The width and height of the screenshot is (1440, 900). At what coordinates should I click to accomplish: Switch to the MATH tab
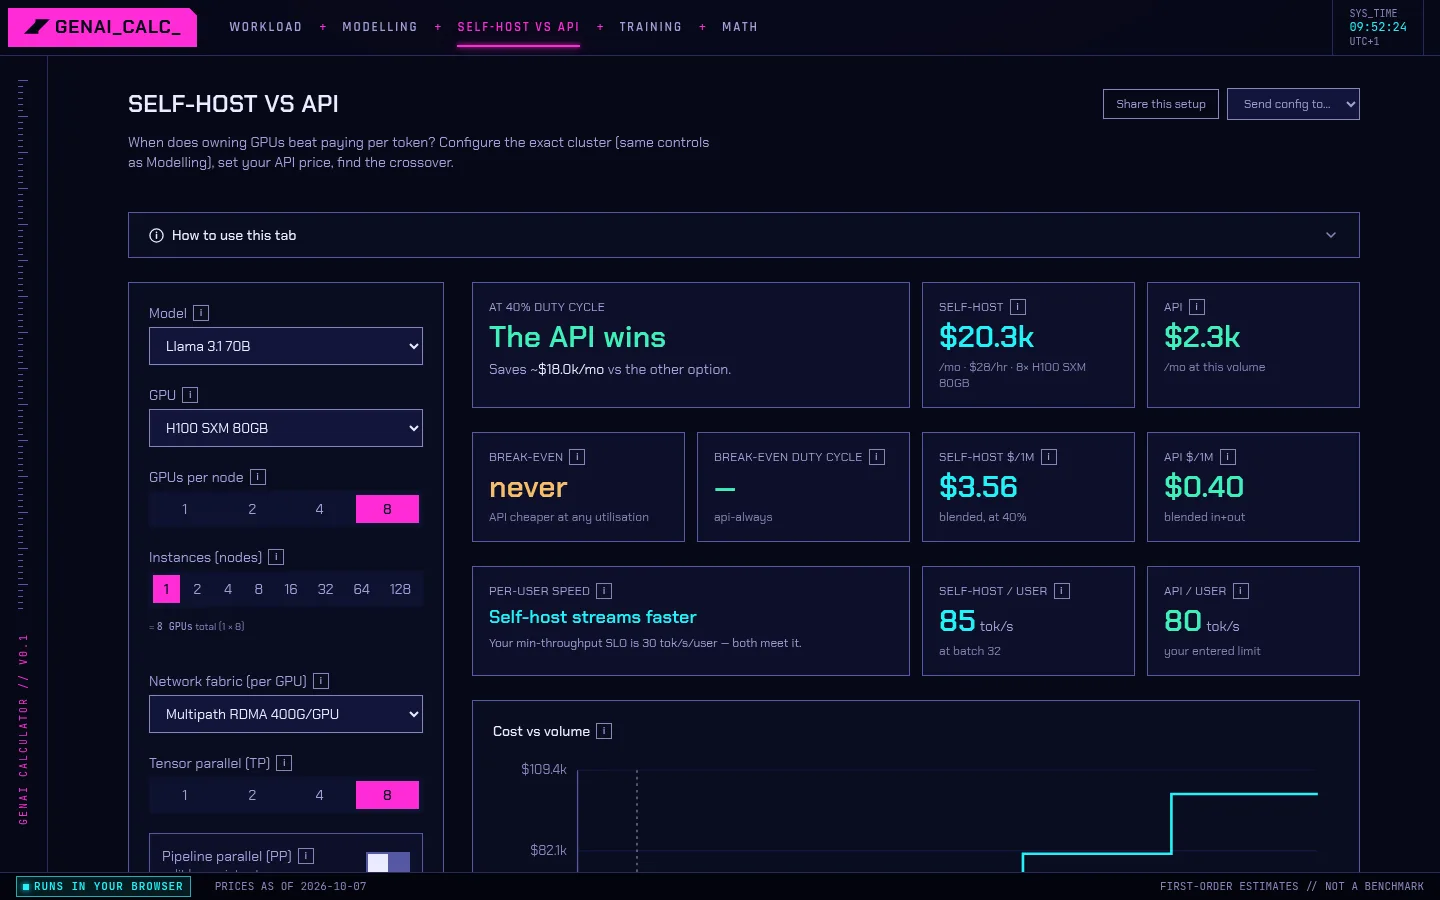pyautogui.click(x=740, y=27)
